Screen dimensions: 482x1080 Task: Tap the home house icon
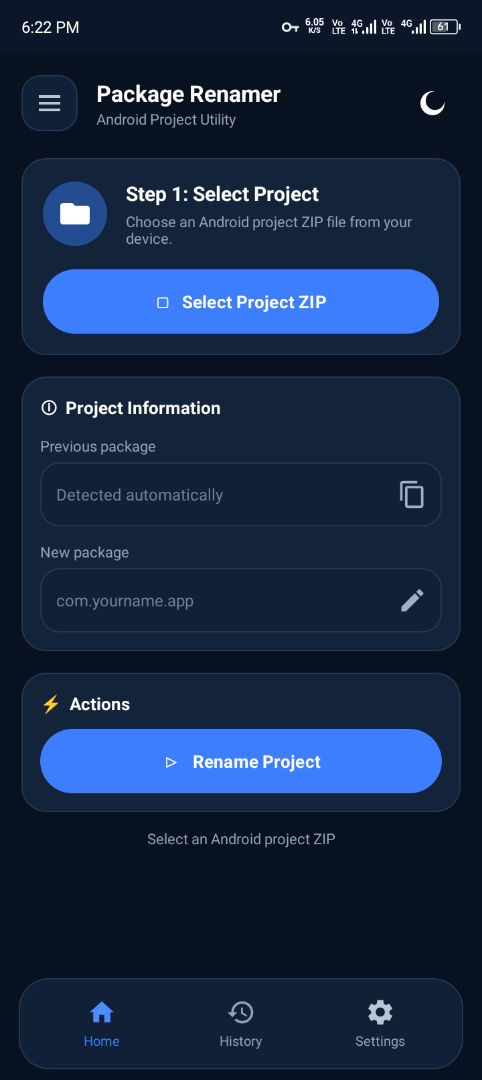[x=101, y=1012]
